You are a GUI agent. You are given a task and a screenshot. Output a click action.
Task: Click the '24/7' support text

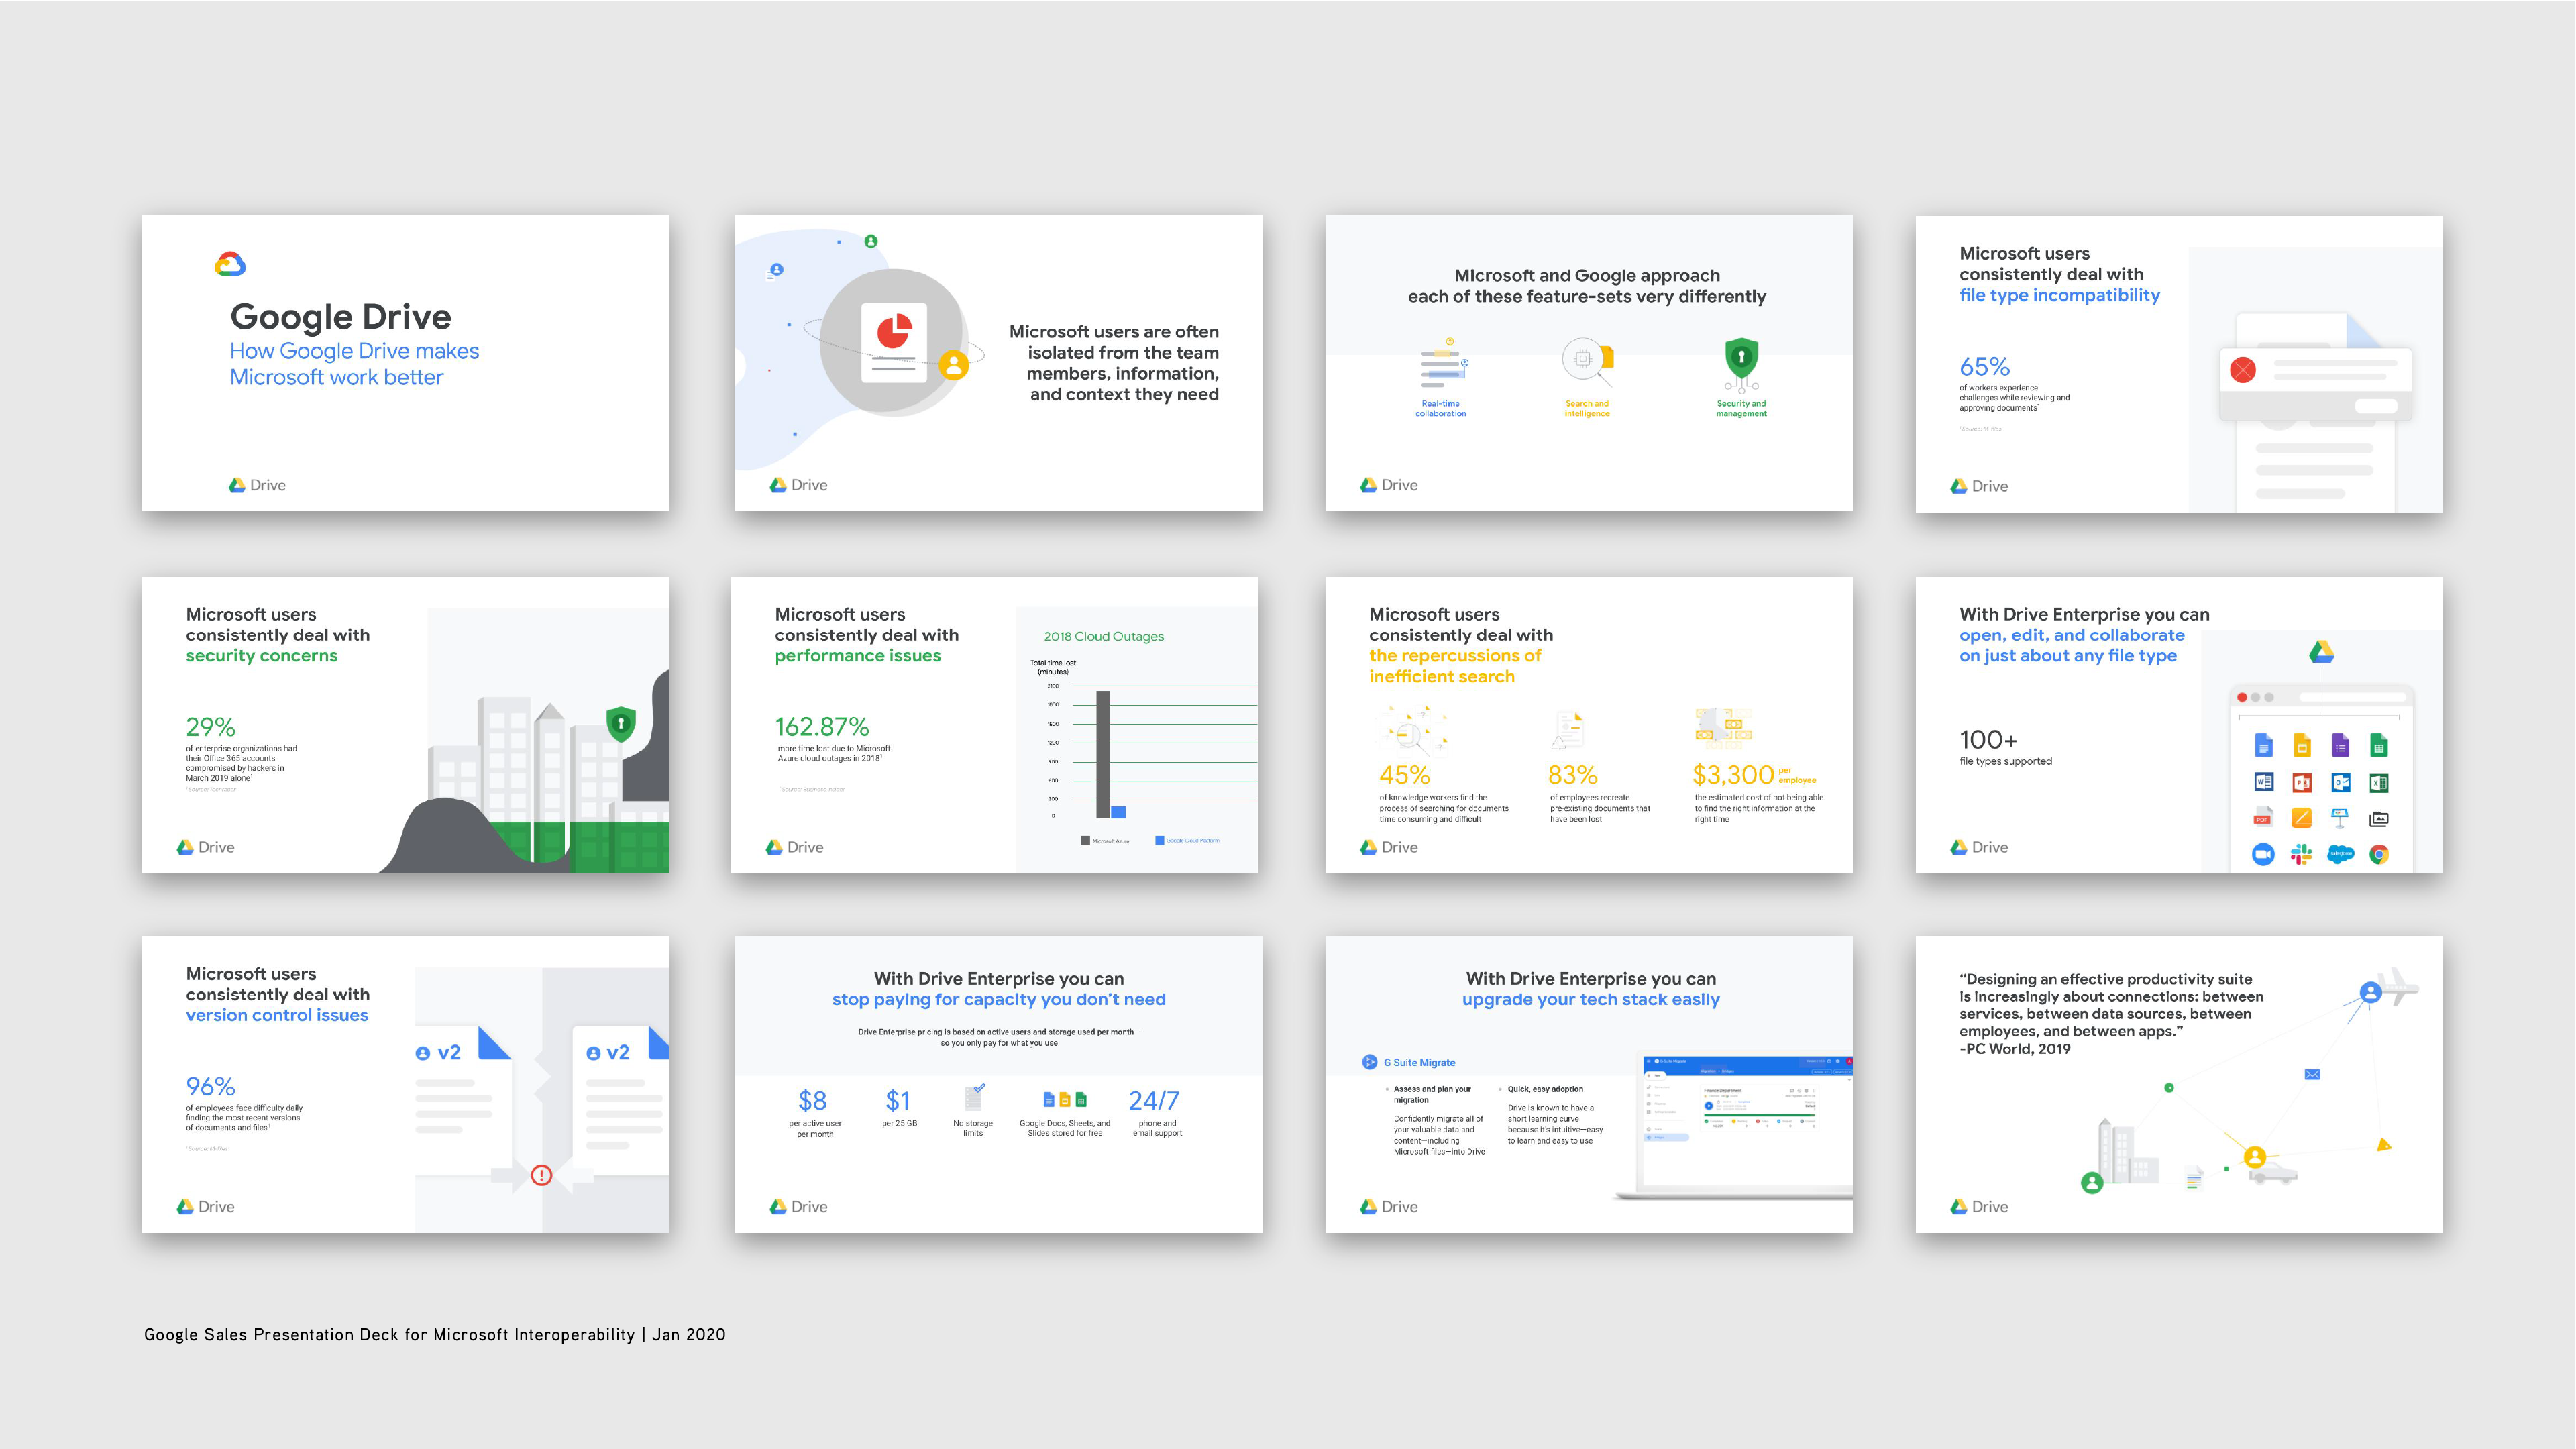(1153, 1101)
